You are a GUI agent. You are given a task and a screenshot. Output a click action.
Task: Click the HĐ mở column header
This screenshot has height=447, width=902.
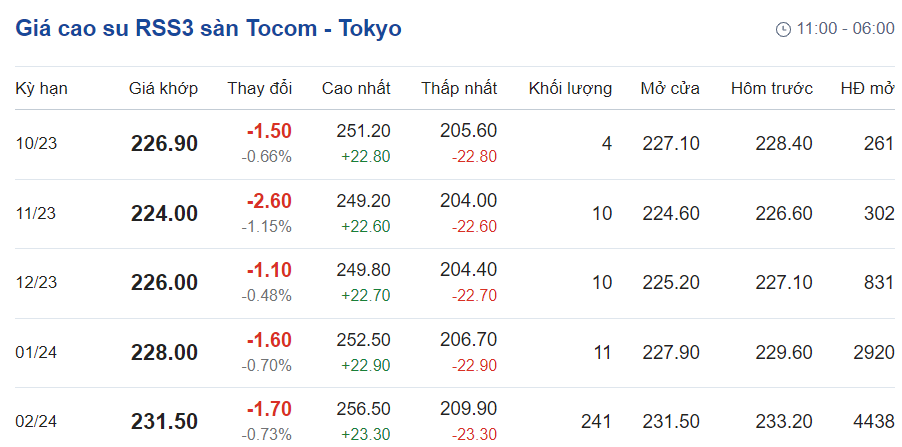[x=867, y=89]
